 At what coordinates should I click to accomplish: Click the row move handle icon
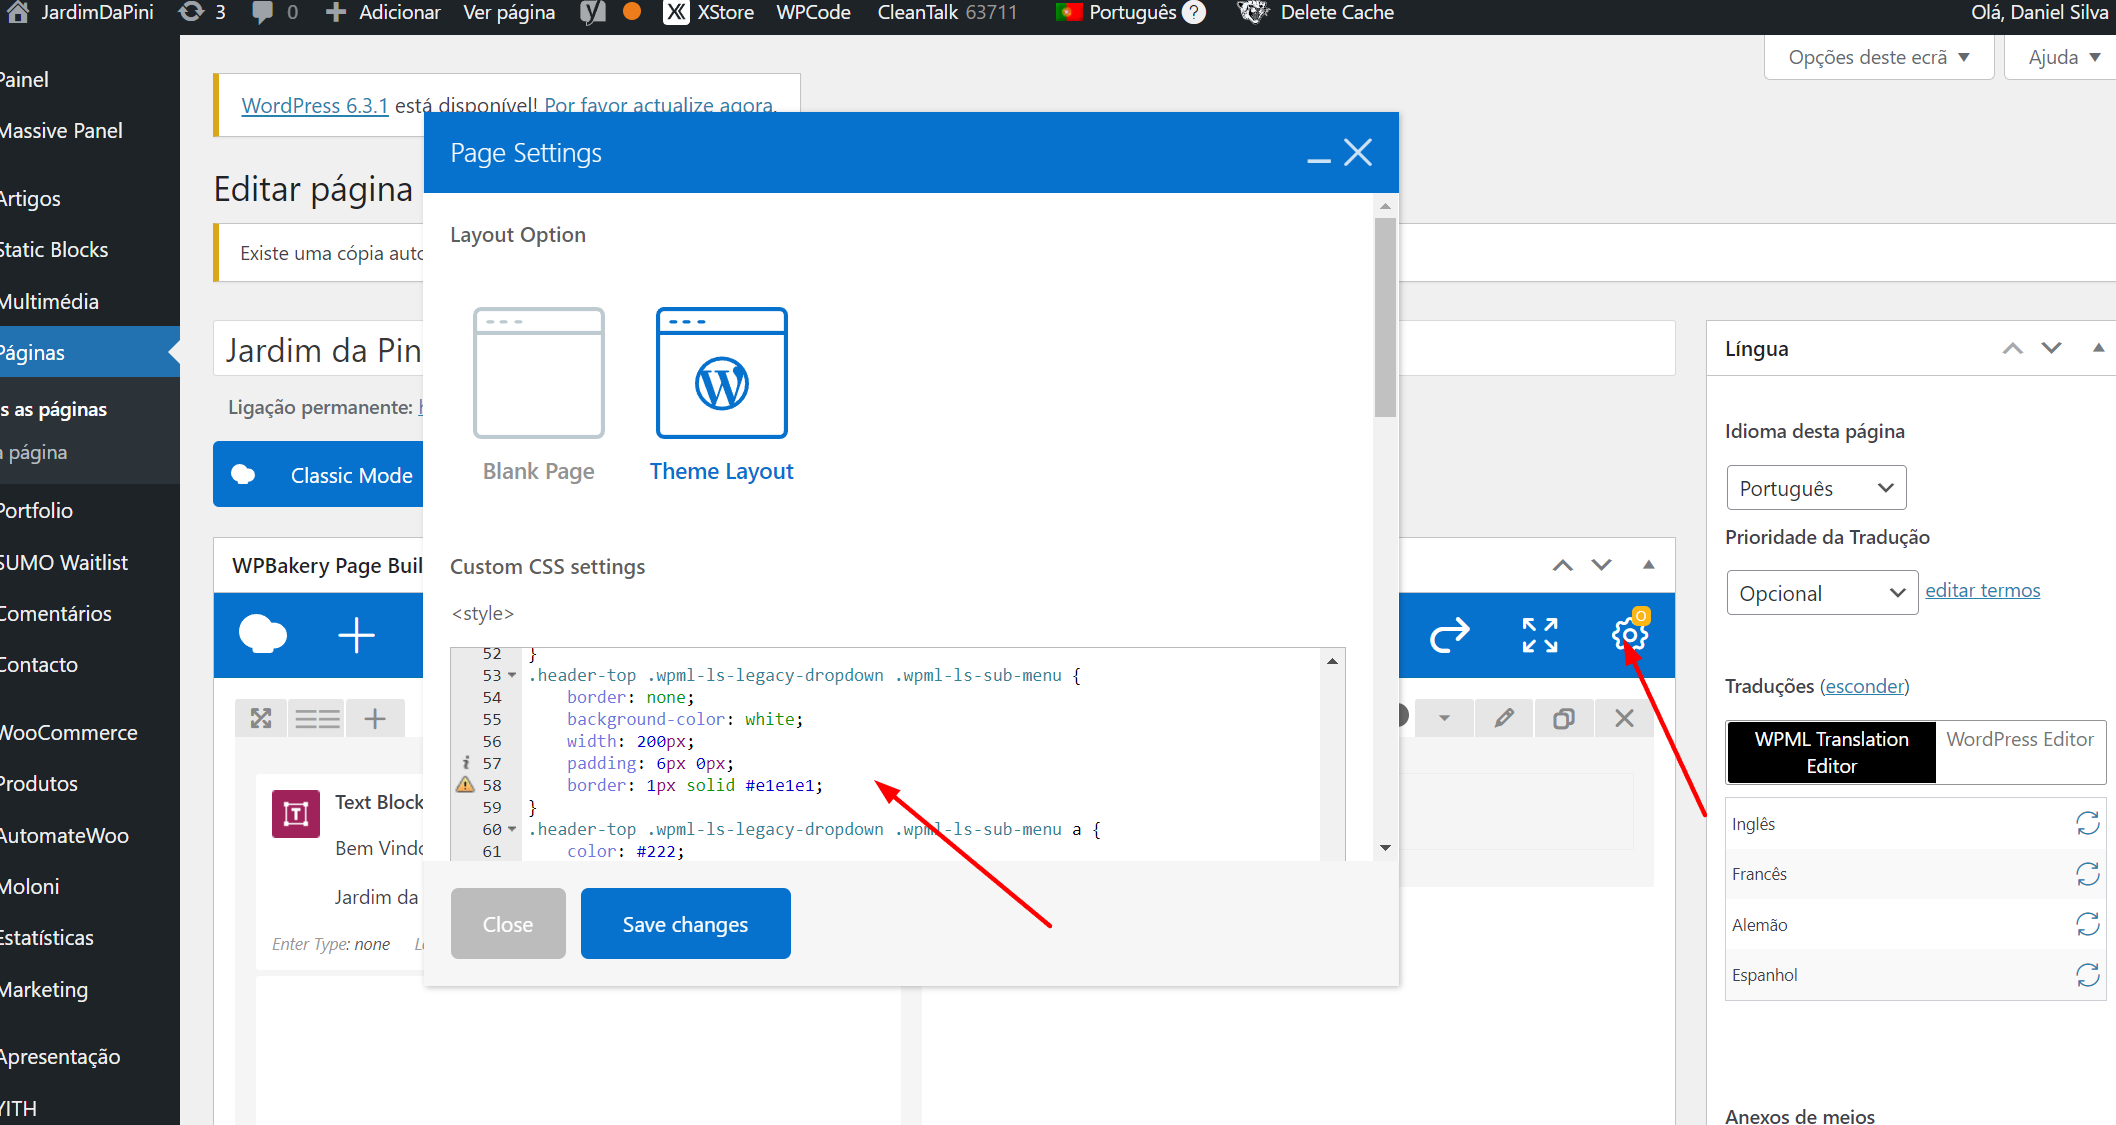[x=261, y=718]
